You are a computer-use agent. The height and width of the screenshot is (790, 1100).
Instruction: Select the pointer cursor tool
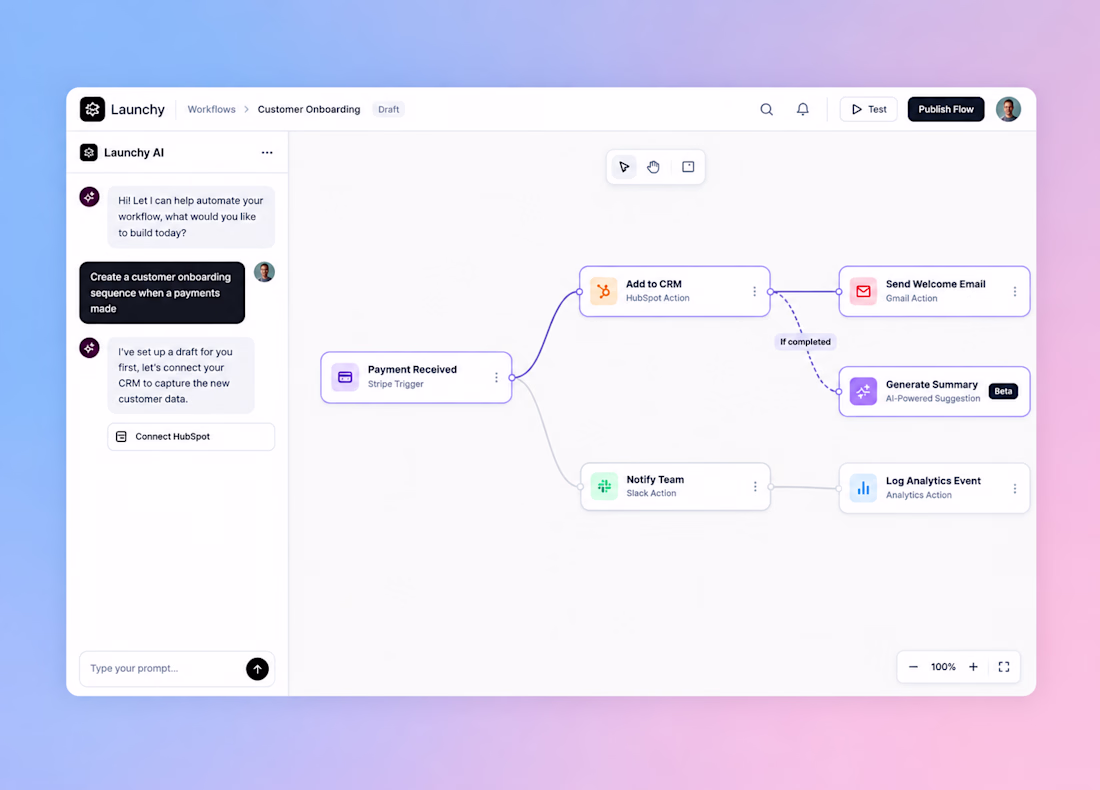tap(624, 167)
